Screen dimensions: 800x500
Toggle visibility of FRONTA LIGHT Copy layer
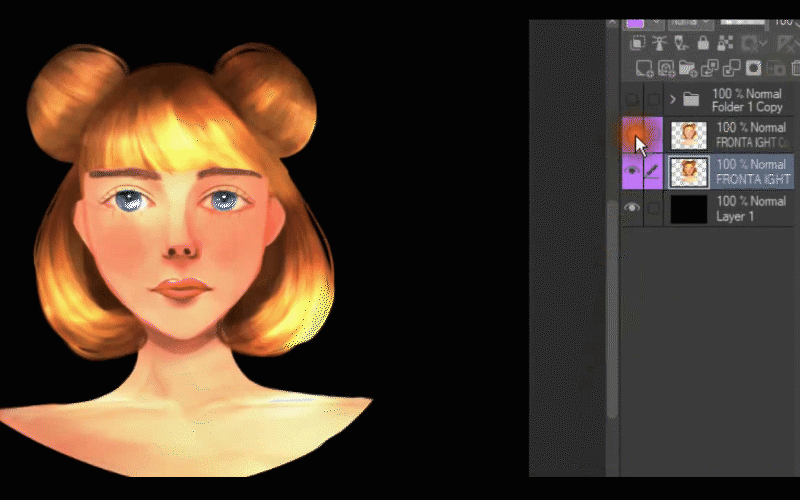pos(633,135)
